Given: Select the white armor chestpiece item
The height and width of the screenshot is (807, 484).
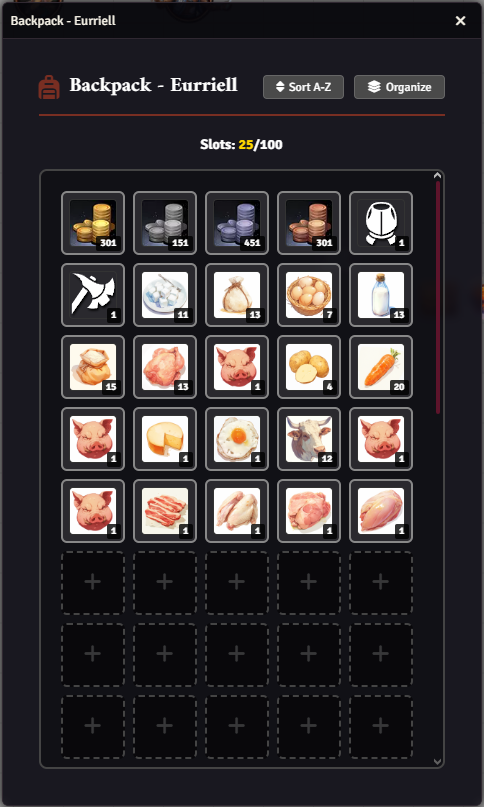Looking at the screenshot, I should [x=381, y=223].
